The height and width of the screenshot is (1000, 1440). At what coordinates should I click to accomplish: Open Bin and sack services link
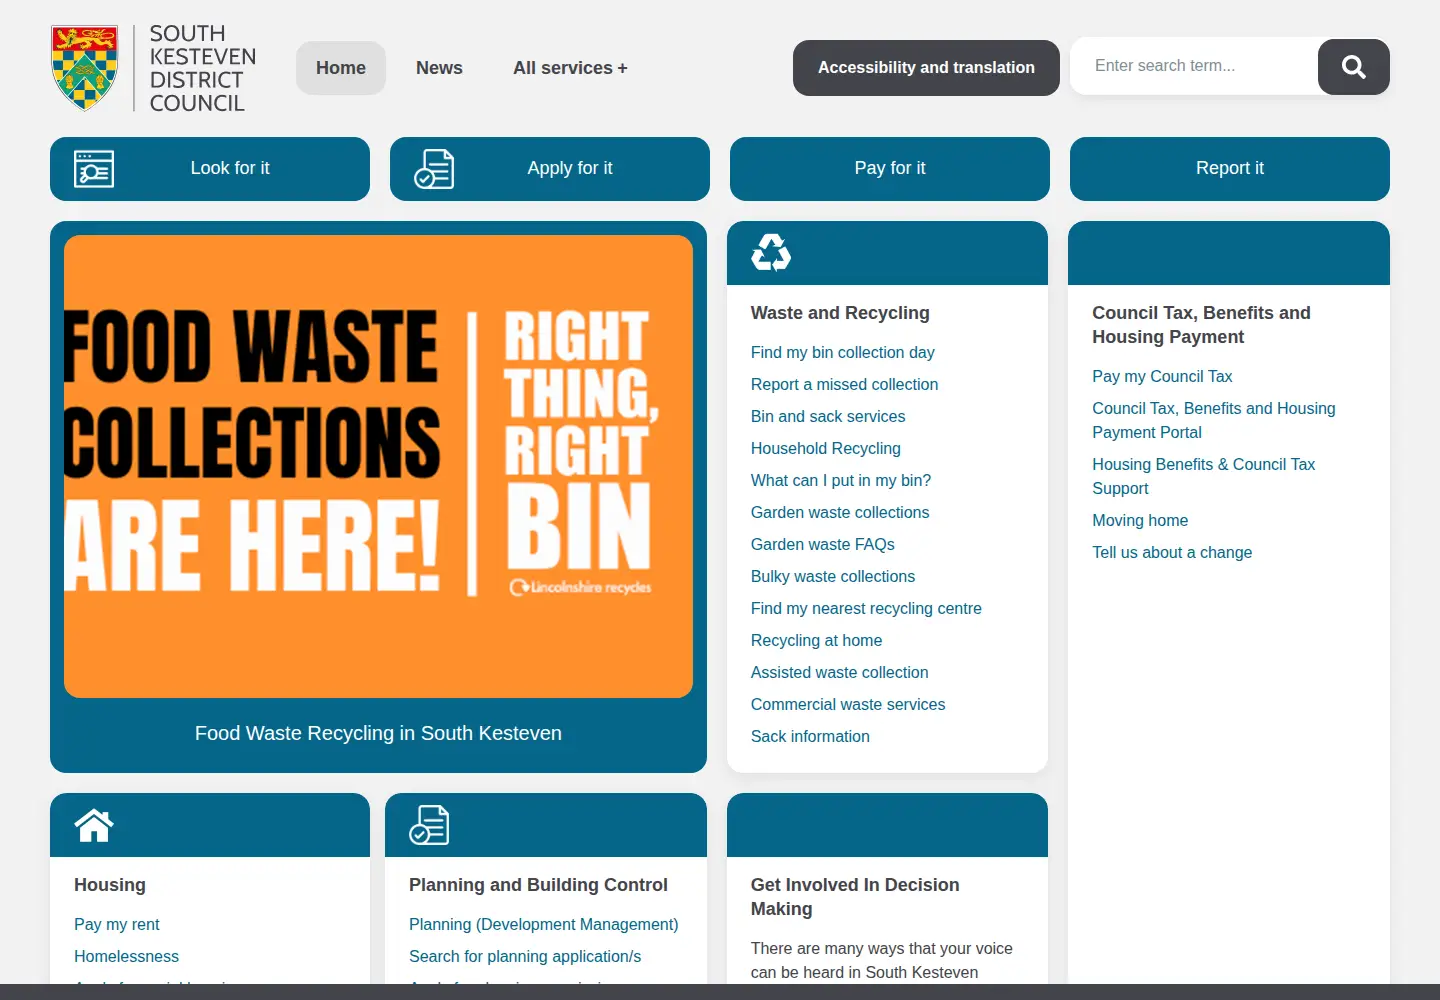coord(828,416)
